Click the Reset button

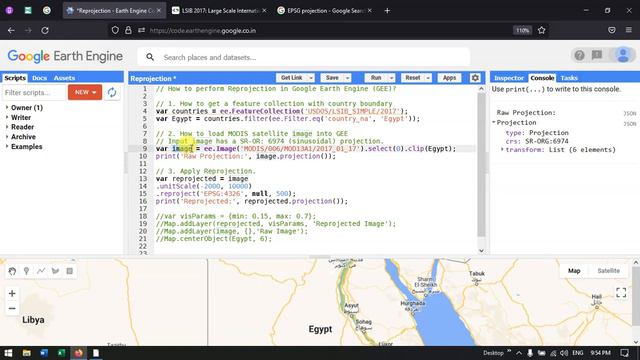413,78
